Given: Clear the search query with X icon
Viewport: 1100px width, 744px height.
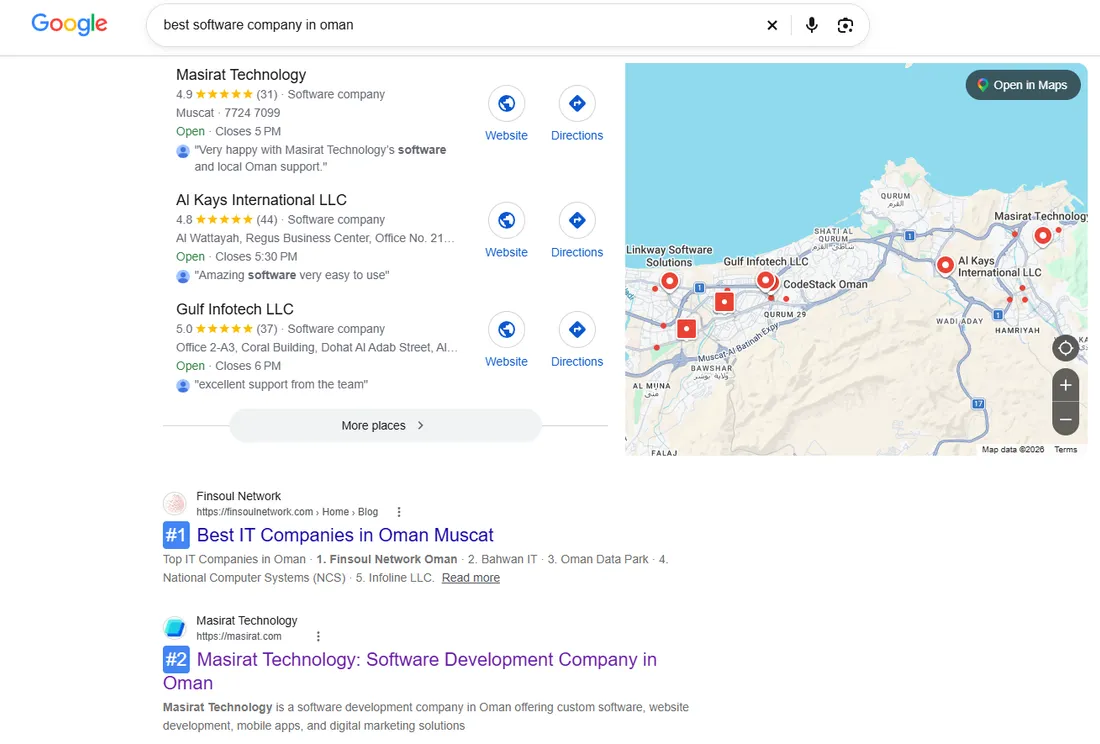Looking at the screenshot, I should [x=772, y=25].
